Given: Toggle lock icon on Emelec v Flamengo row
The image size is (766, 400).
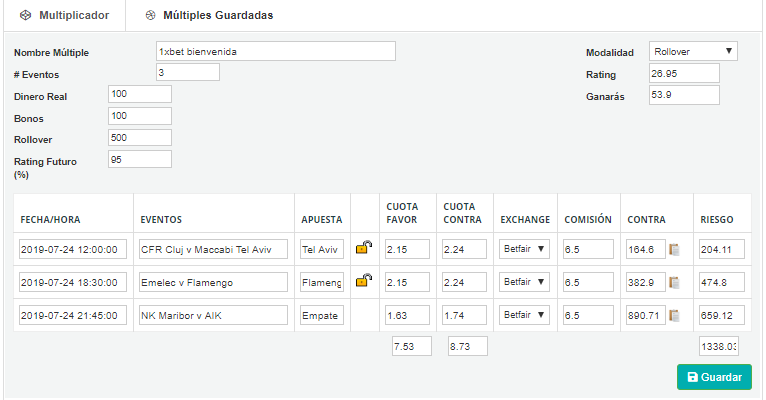Looking at the screenshot, I should (x=364, y=280).
